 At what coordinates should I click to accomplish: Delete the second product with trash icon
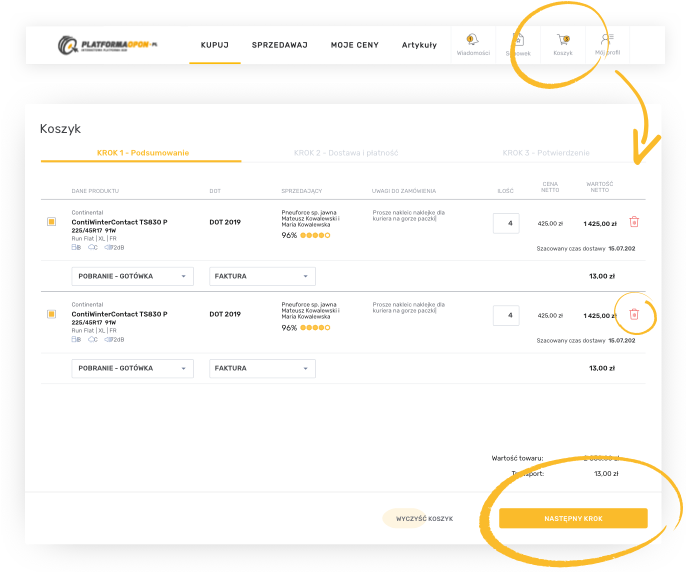(x=634, y=314)
